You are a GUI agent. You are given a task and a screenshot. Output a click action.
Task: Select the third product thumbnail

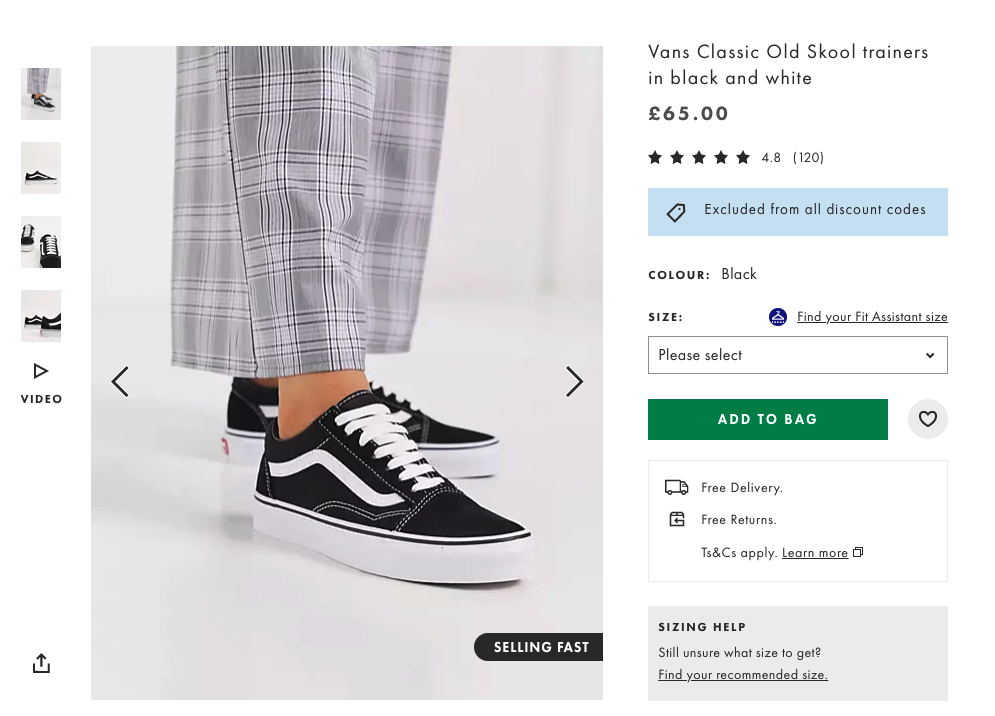coord(41,242)
